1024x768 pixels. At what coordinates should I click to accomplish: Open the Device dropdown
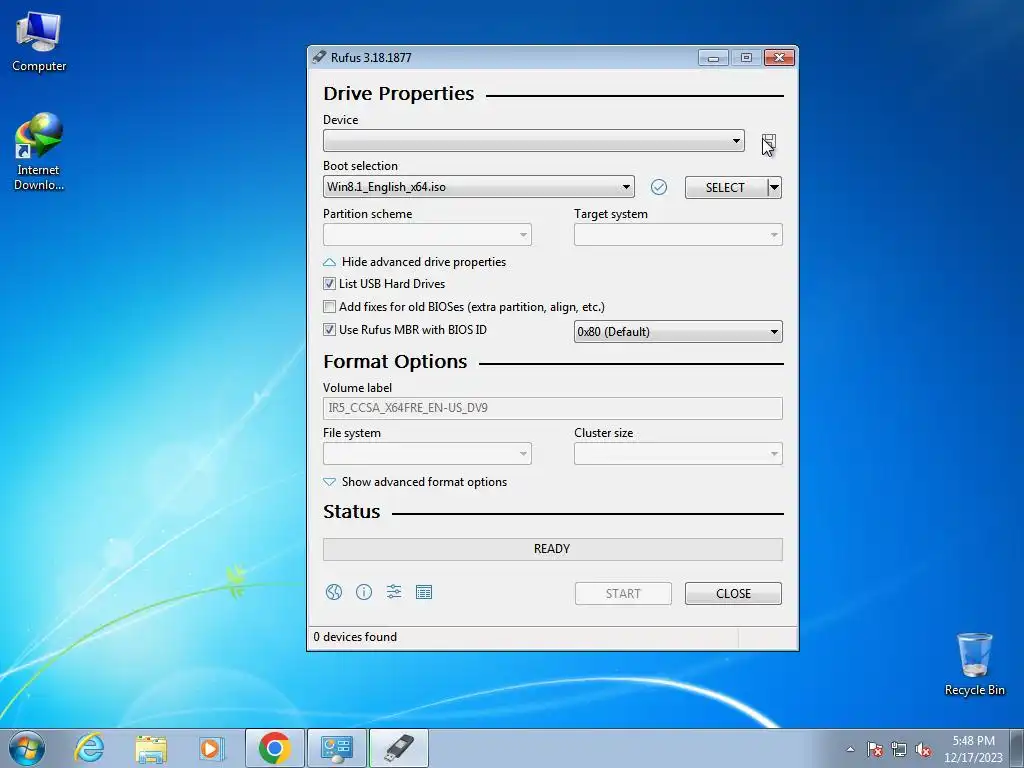tap(534, 141)
